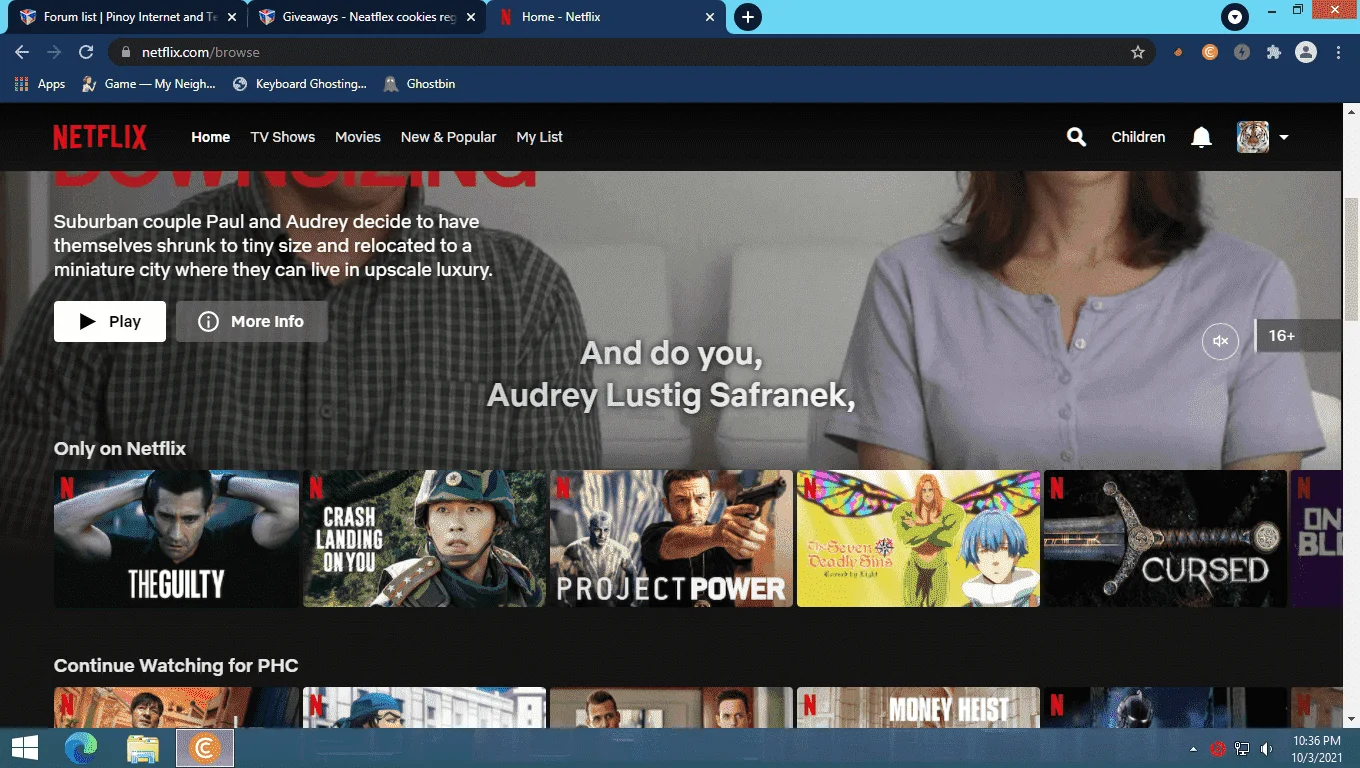Switch to the Giveaways tab

pyautogui.click(x=368, y=17)
